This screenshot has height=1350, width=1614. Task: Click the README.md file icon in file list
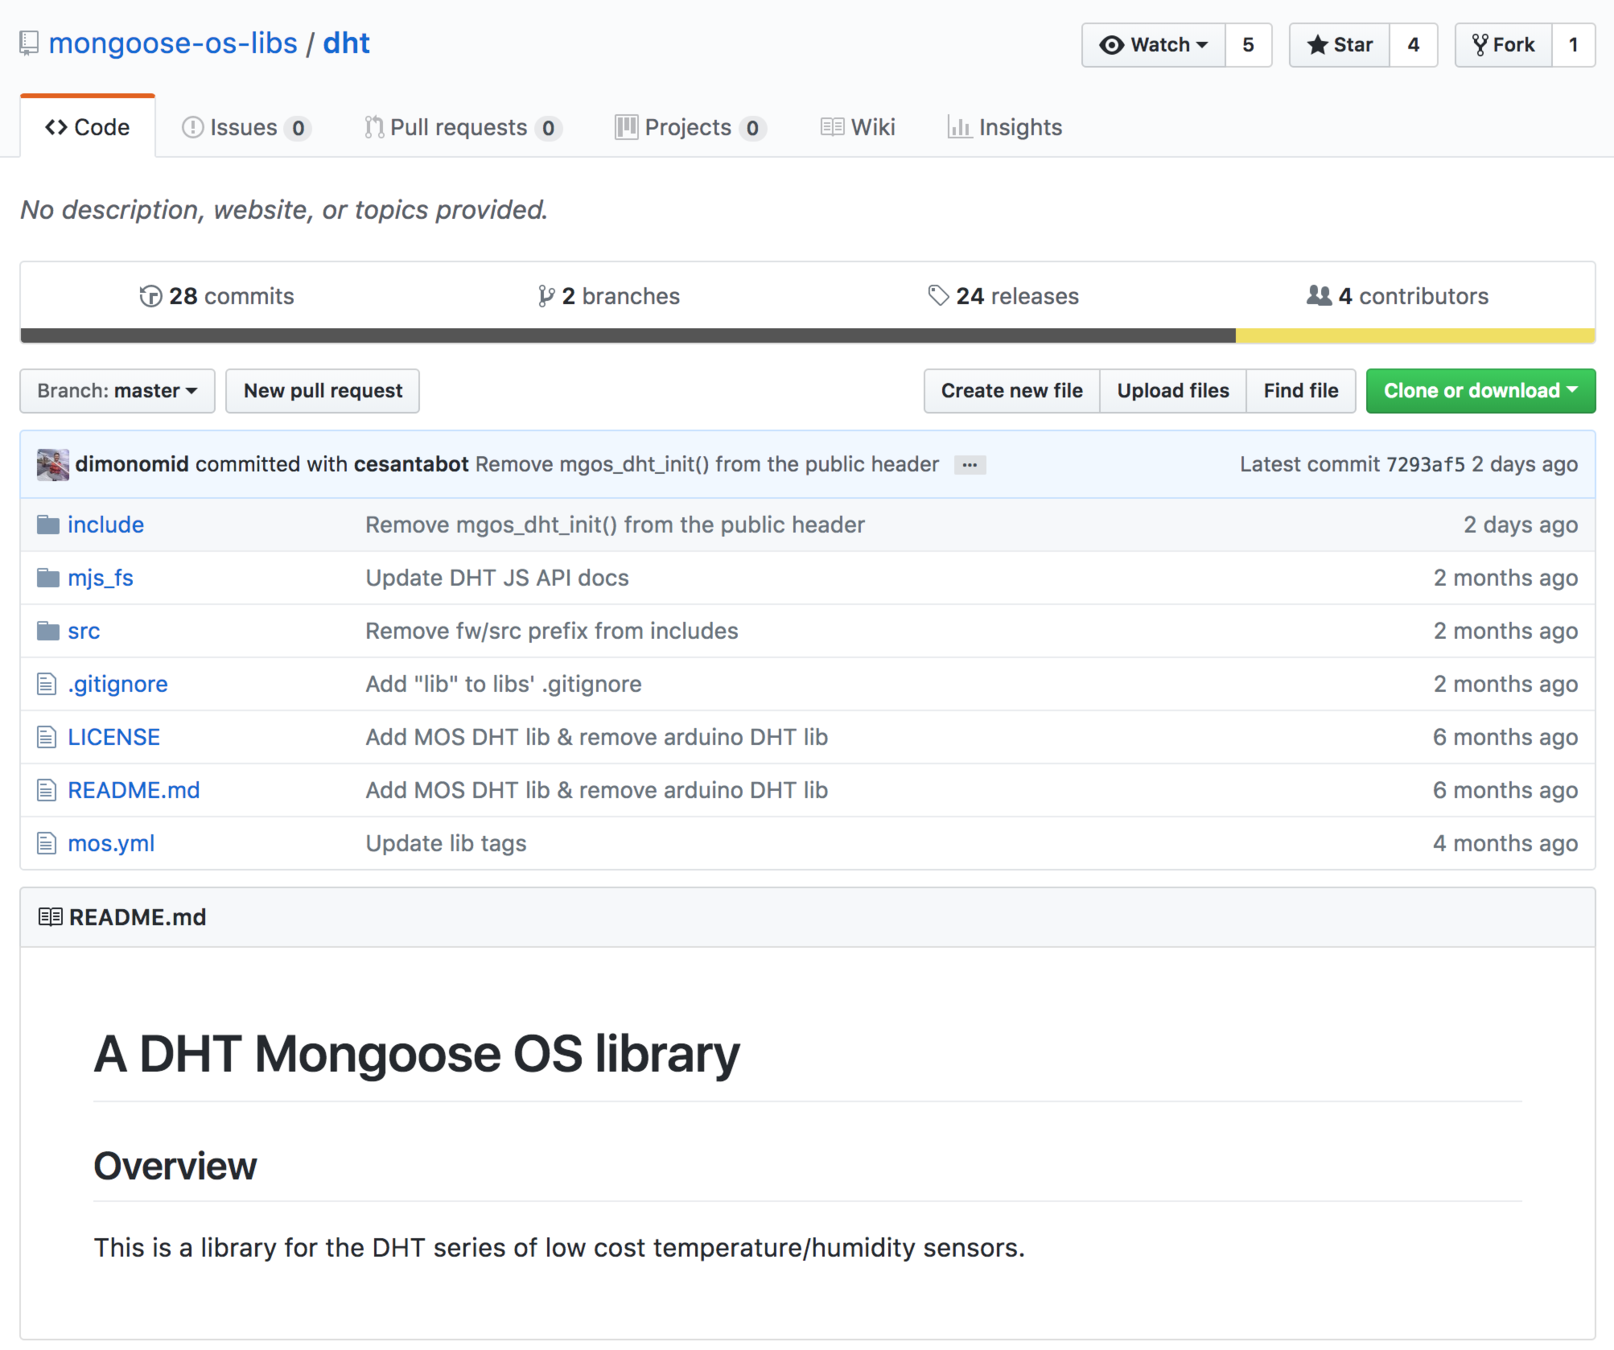[47, 790]
